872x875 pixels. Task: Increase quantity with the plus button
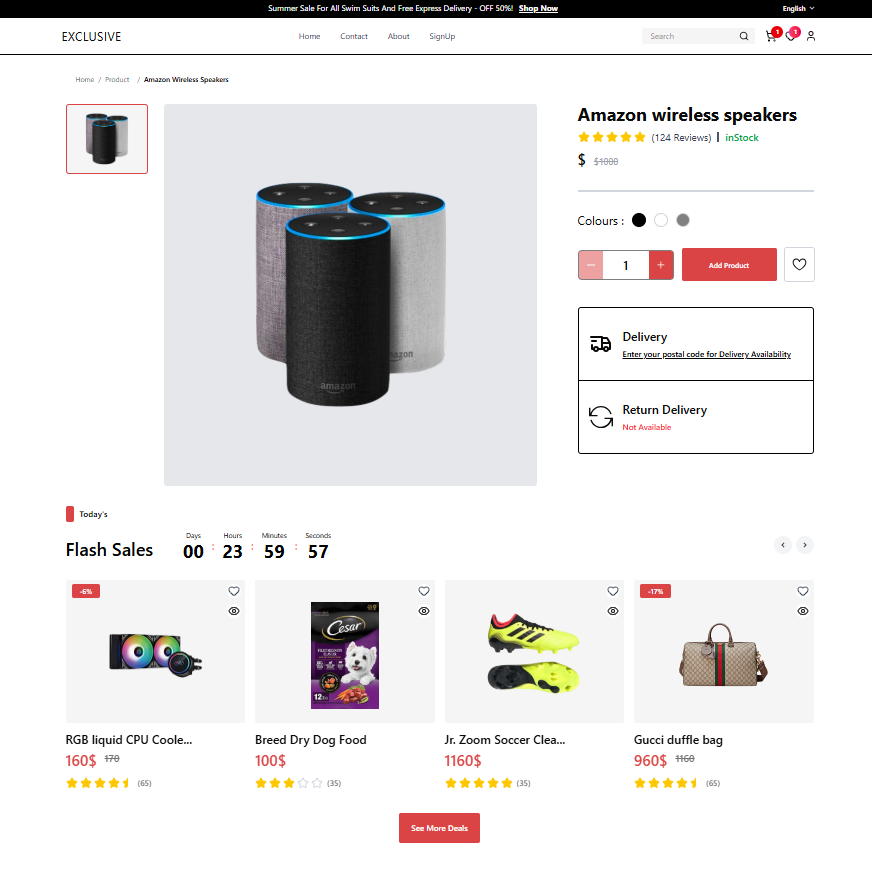pyautogui.click(x=661, y=265)
